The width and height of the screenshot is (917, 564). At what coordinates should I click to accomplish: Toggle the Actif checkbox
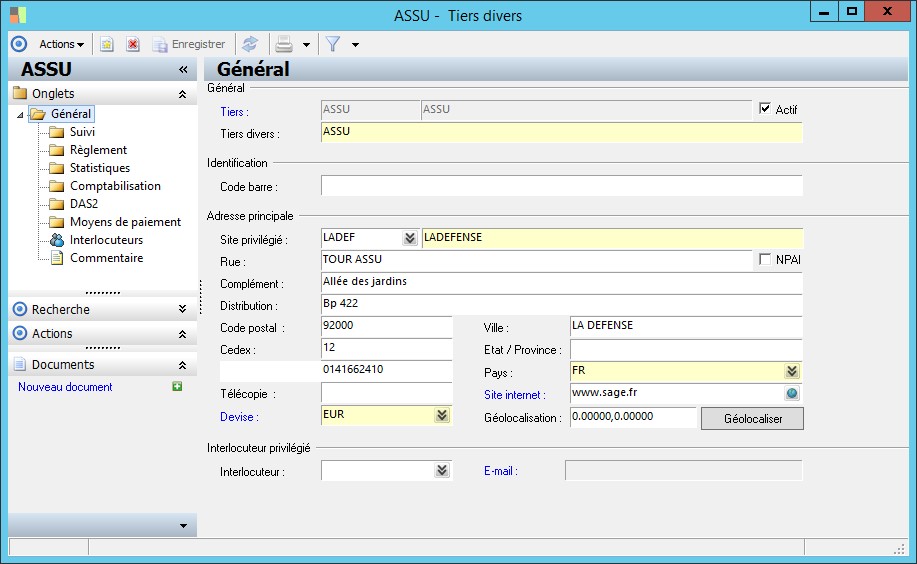[x=766, y=109]
